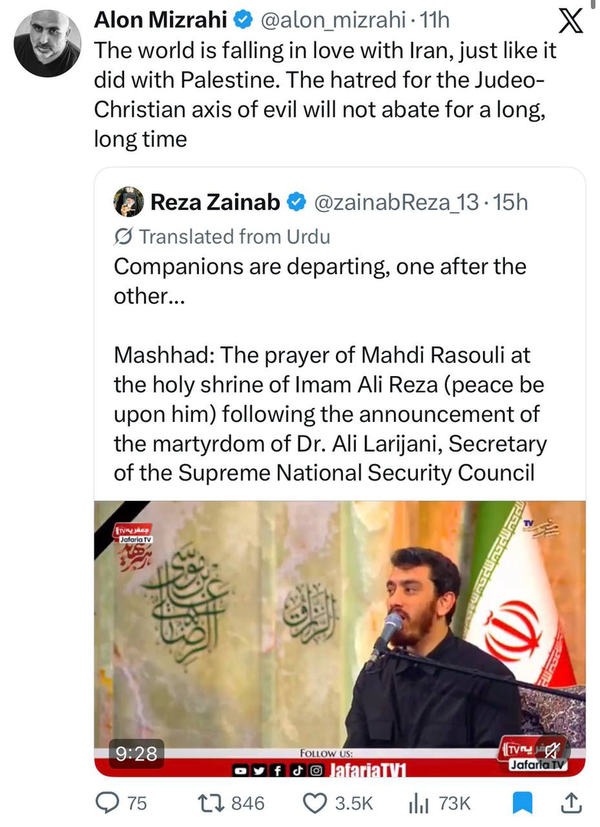The height and width of the screenshot is (827, 600).
Task: Toggle the blue bookmark icon
Action: coord(522,803)
